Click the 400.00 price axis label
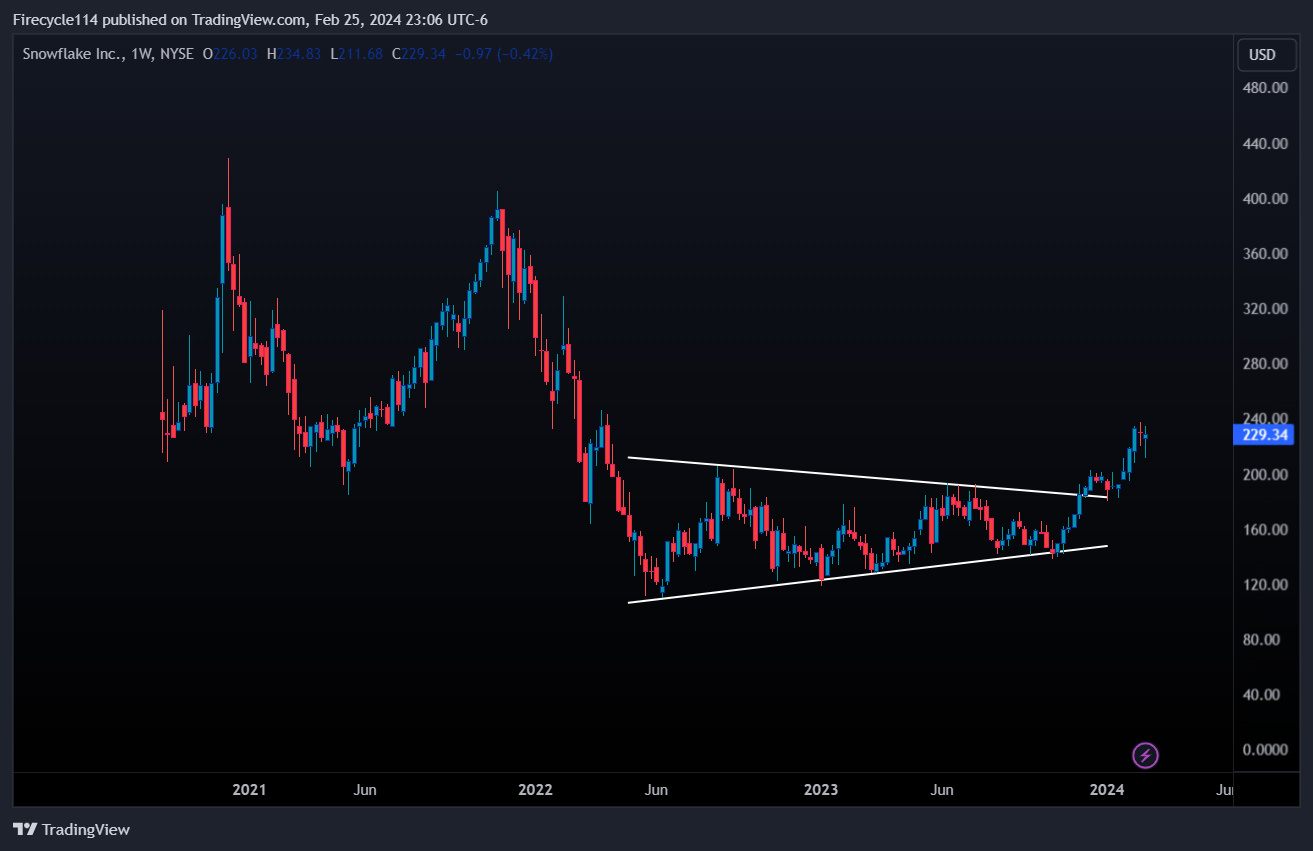Screen dimensions: 1313x851 1263,199
